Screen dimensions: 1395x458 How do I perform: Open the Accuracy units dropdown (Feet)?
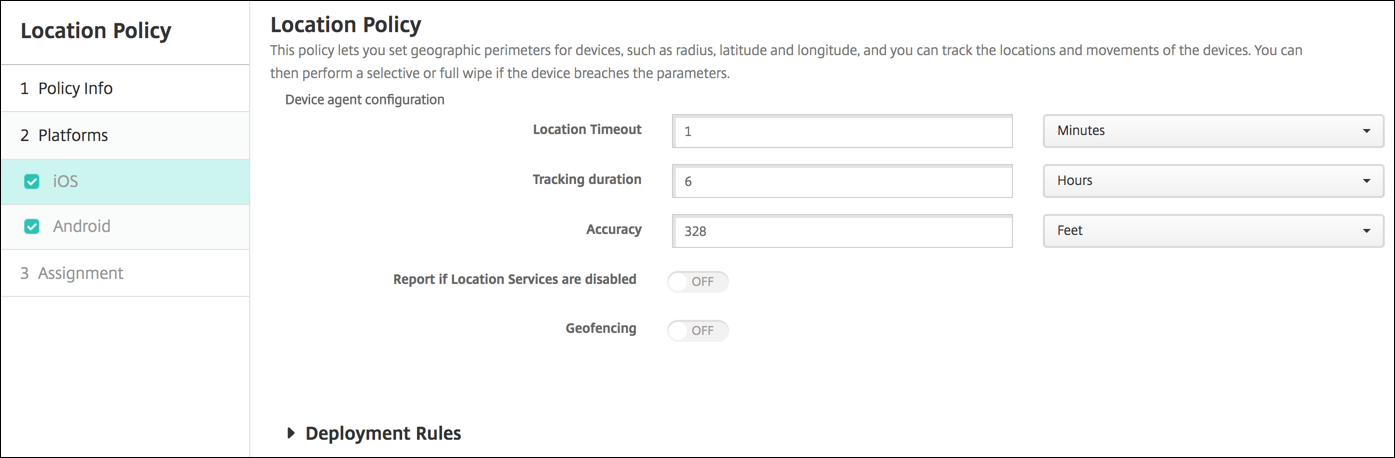coord(1212,230)
